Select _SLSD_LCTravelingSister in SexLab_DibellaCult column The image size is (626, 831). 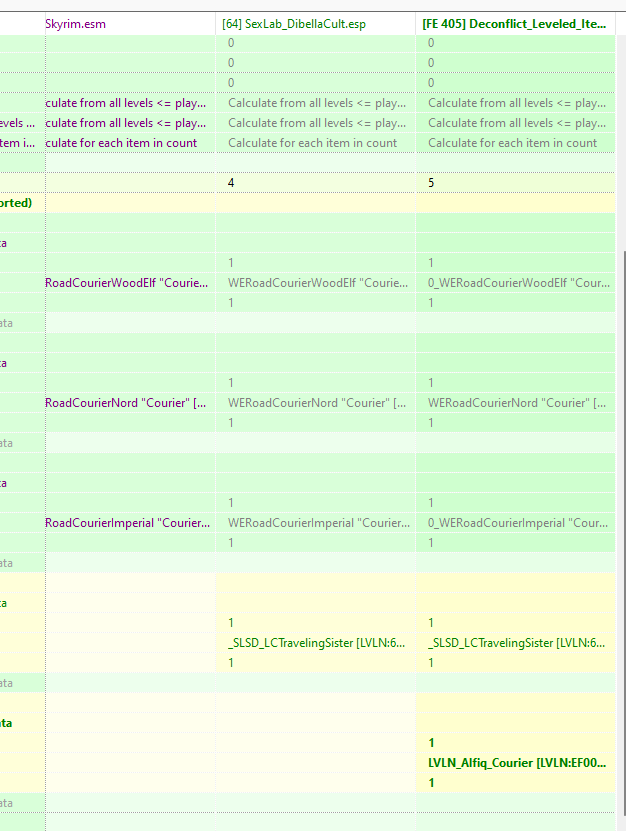(x=315, y=643)
